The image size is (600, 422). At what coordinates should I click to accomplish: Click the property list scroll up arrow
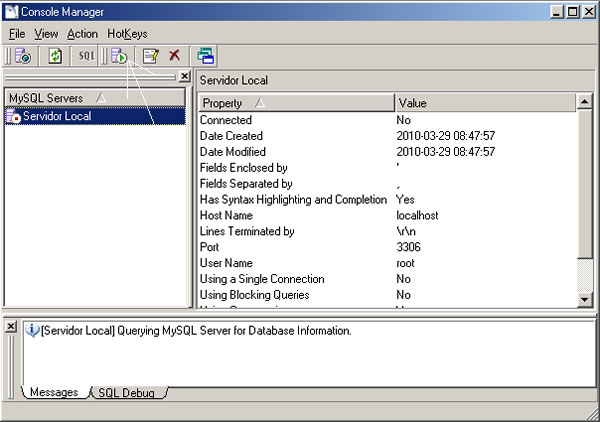(584, 101)
